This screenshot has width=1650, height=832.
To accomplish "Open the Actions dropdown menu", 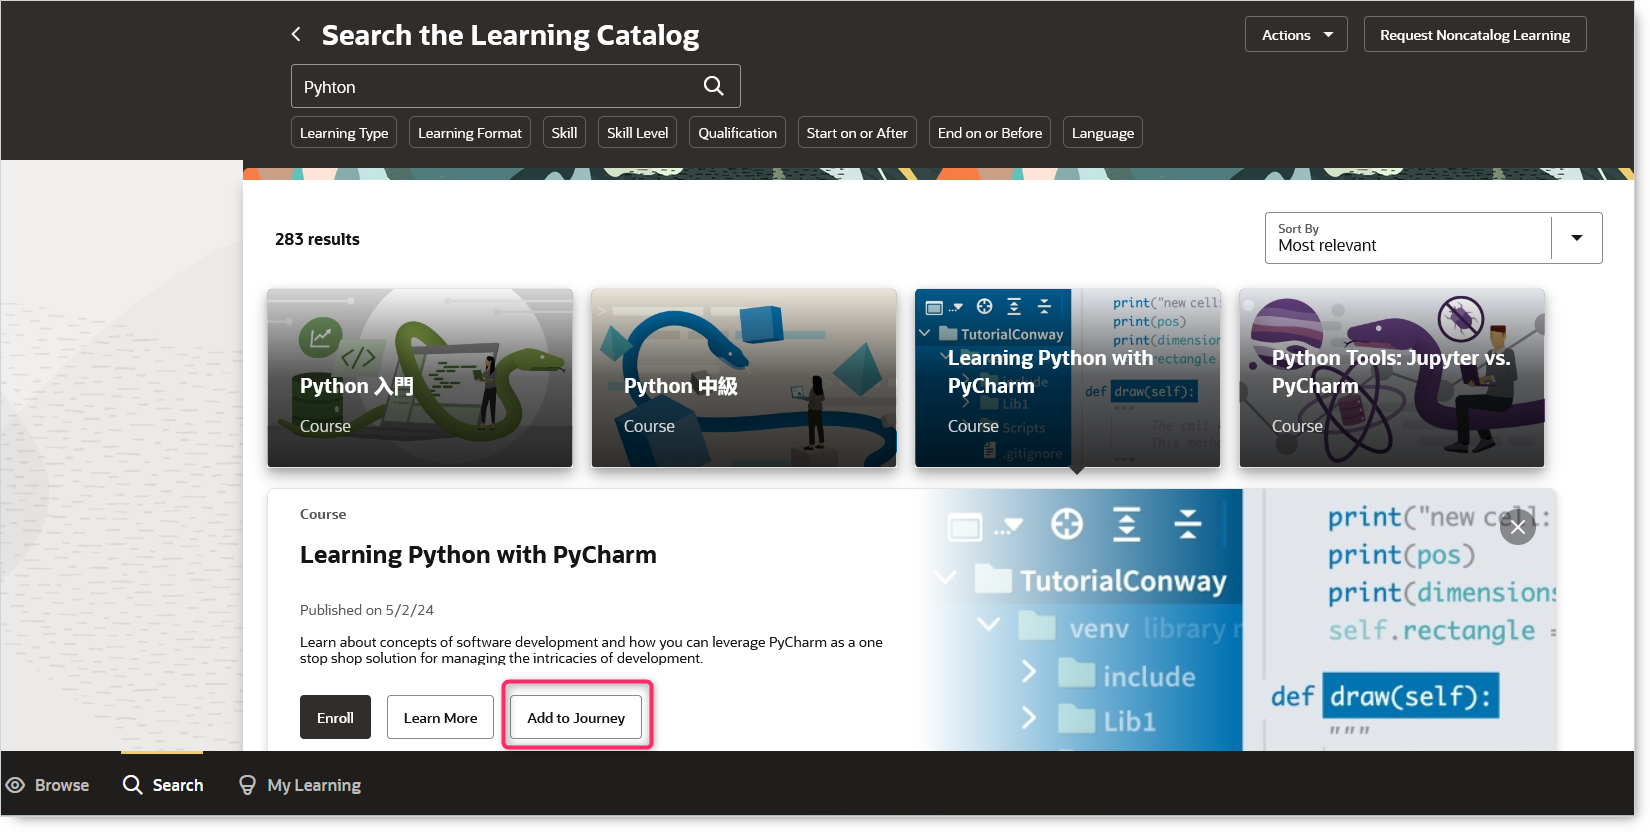I will pyautogui.click(x=1296, y=35).
